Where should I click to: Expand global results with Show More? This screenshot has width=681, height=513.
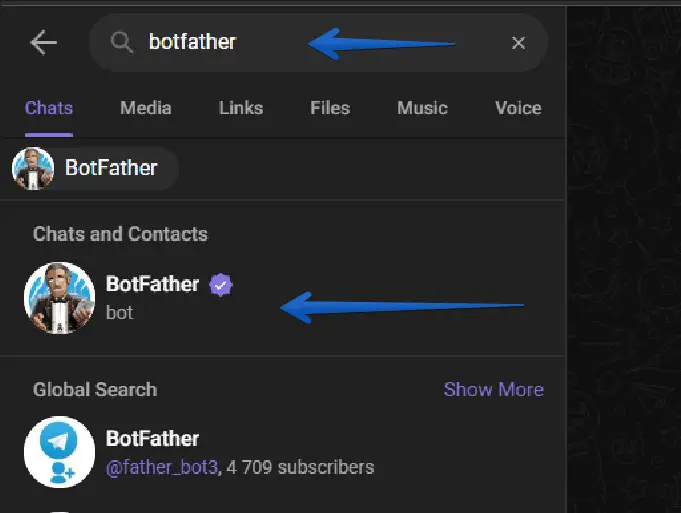tap(493, 389)
